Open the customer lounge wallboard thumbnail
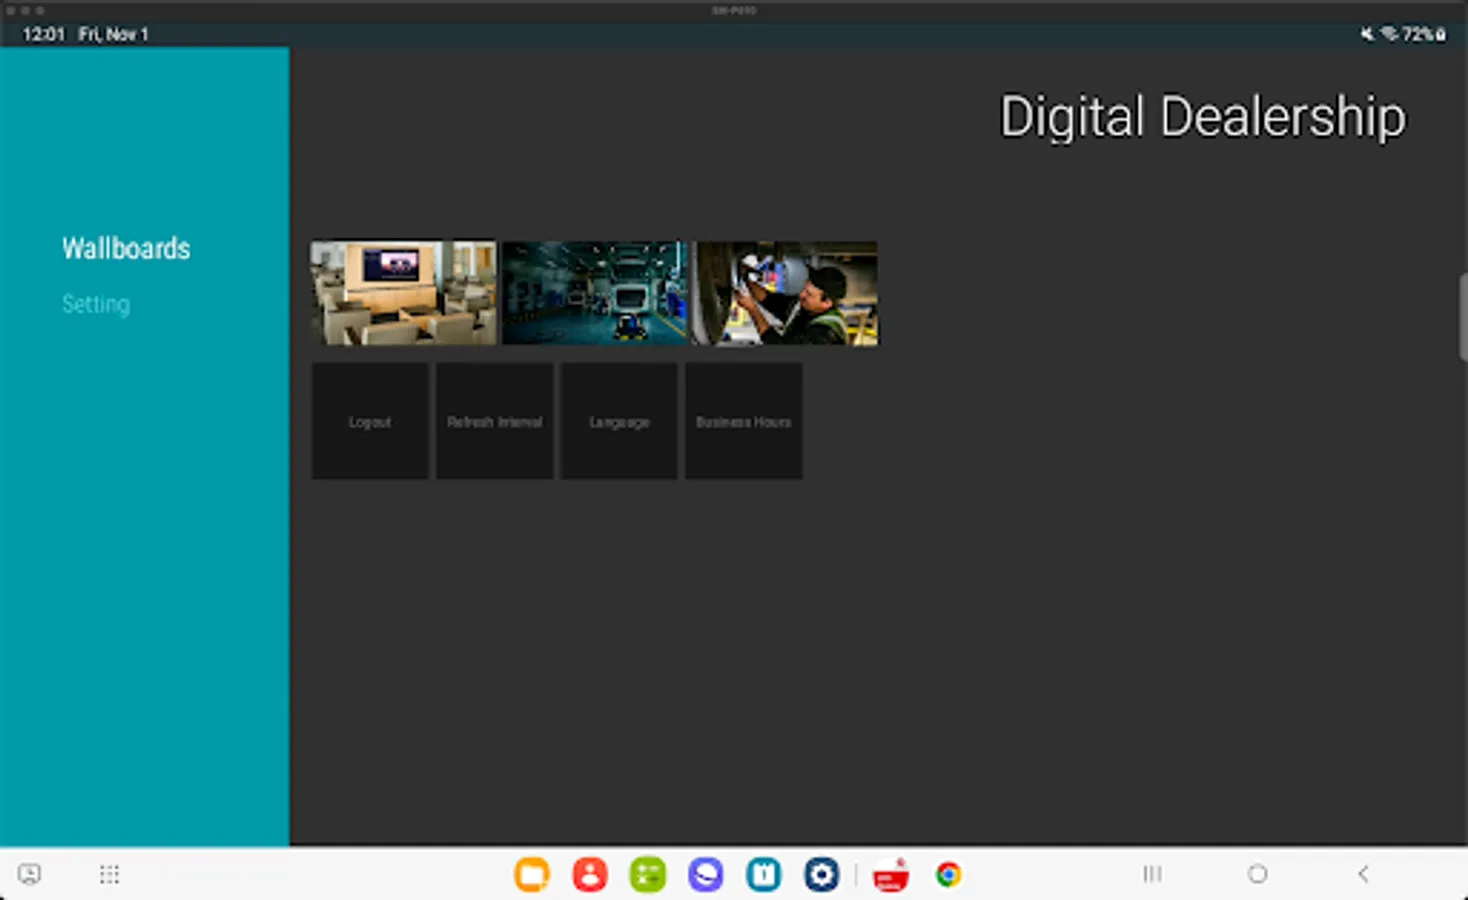The height and width of the screenshot is (900, 1468). 403,293
